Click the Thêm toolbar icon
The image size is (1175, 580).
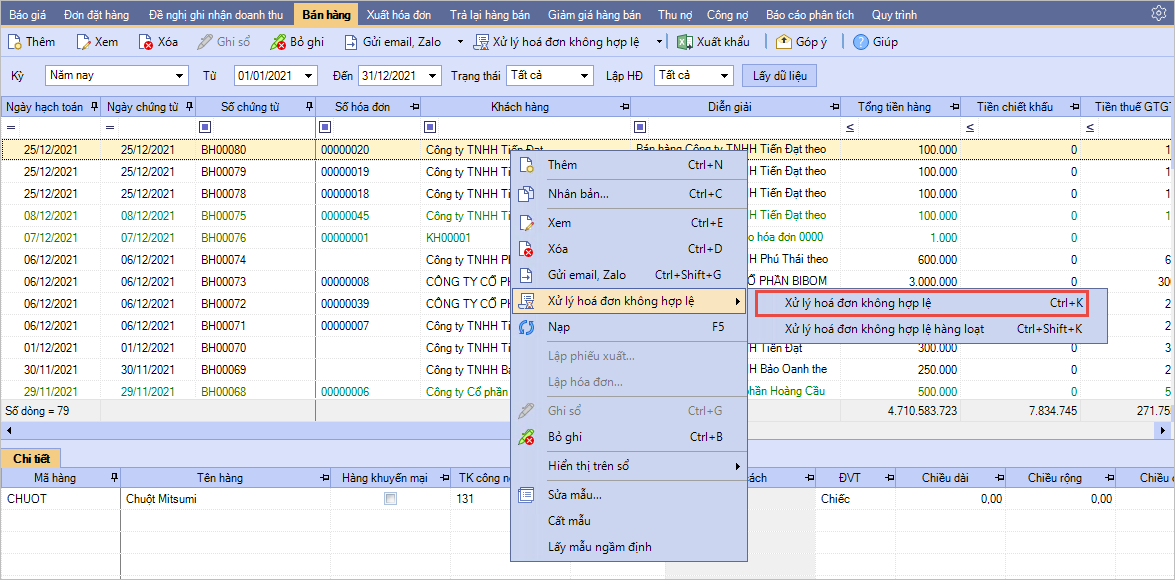[14, 42]
